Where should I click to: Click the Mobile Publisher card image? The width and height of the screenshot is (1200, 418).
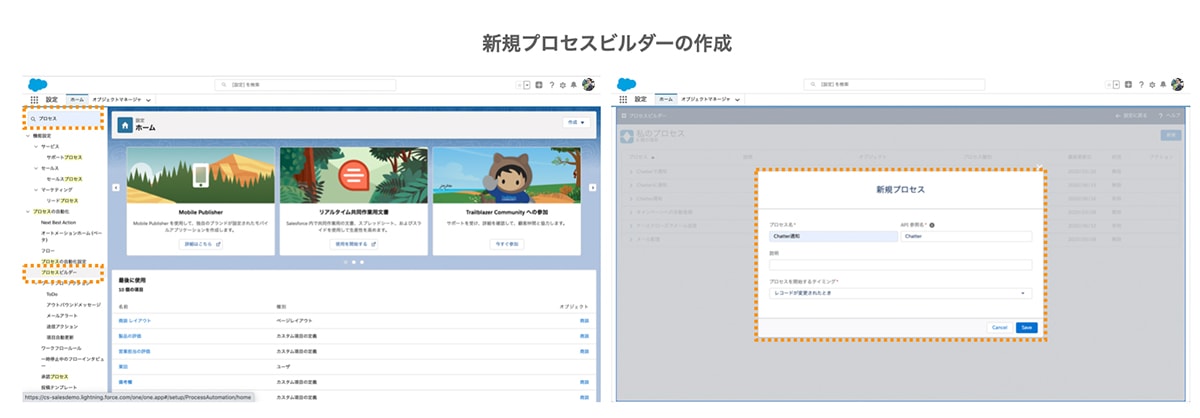pyautogui.click(x=202, y=176)
